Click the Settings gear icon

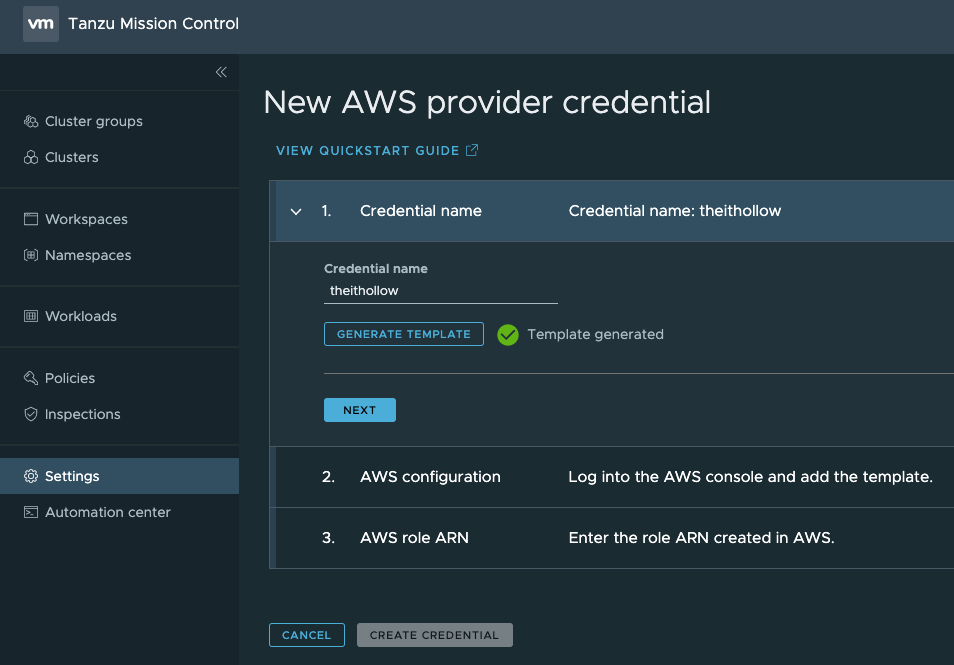[31, 476]
